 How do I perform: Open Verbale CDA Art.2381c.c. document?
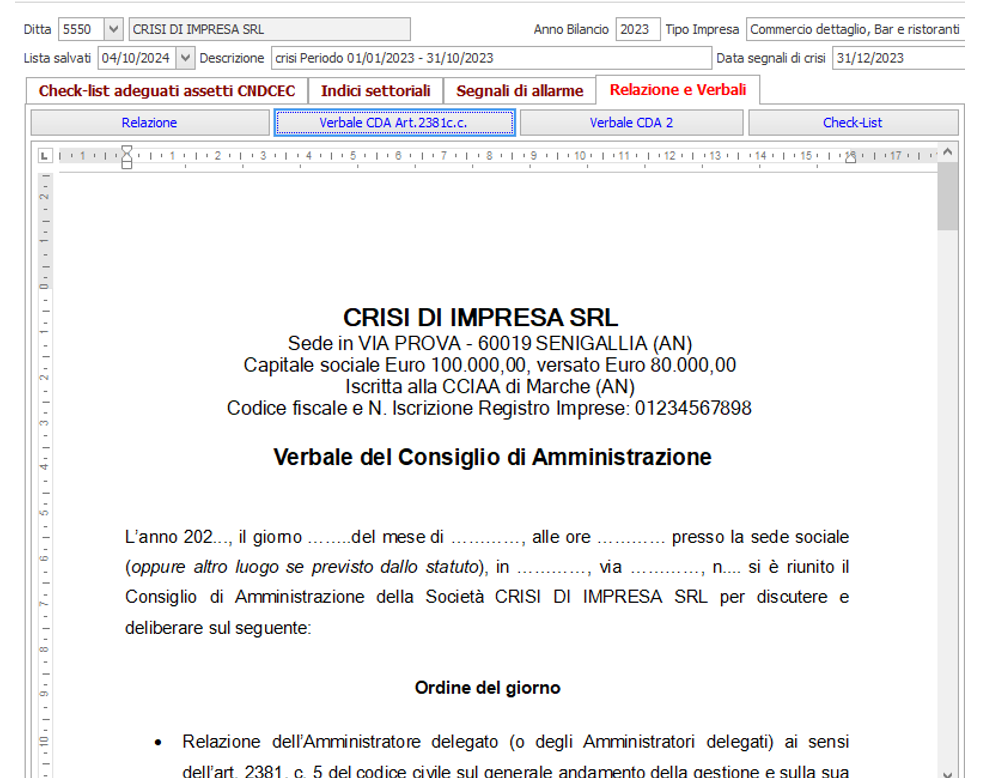click(x=394, y=122)
